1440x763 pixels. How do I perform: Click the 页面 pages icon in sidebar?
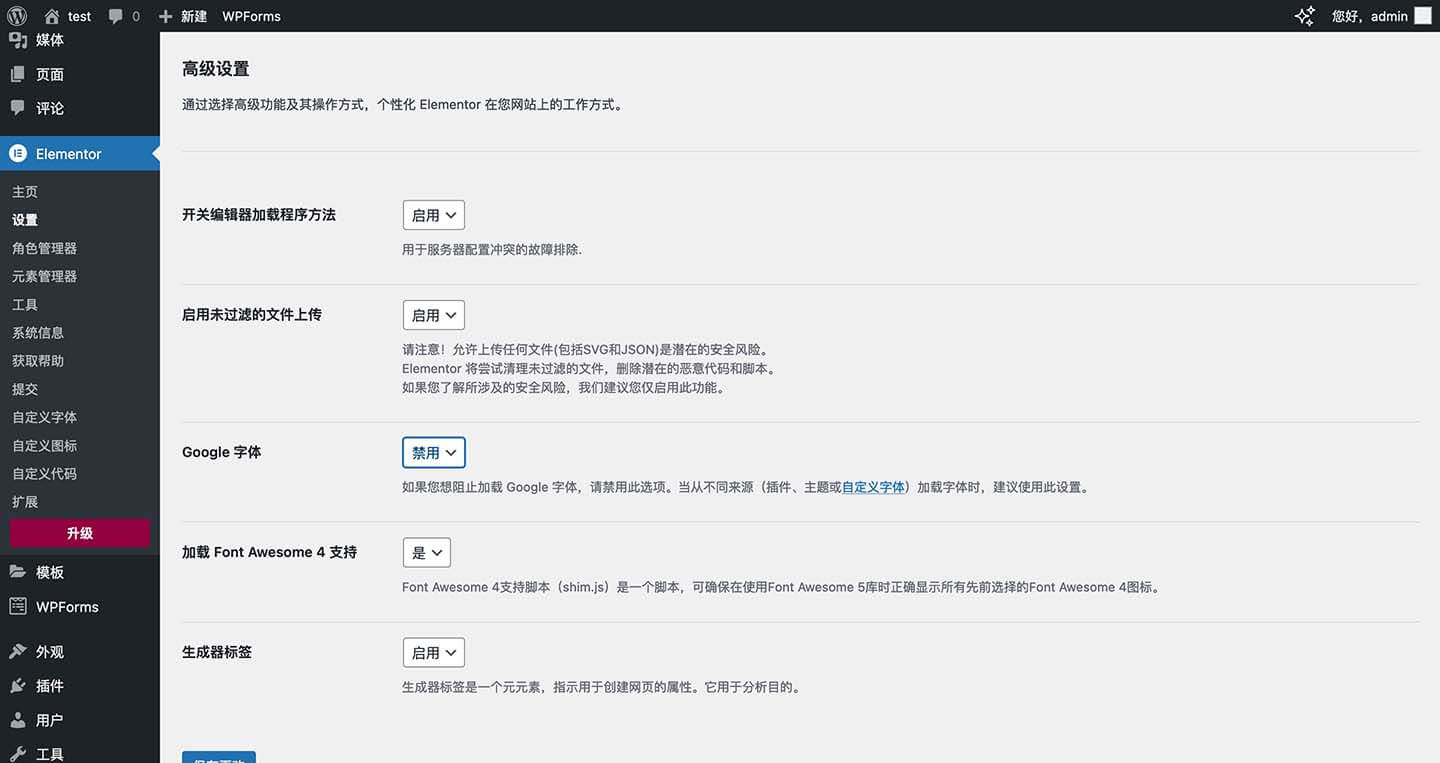17,74
